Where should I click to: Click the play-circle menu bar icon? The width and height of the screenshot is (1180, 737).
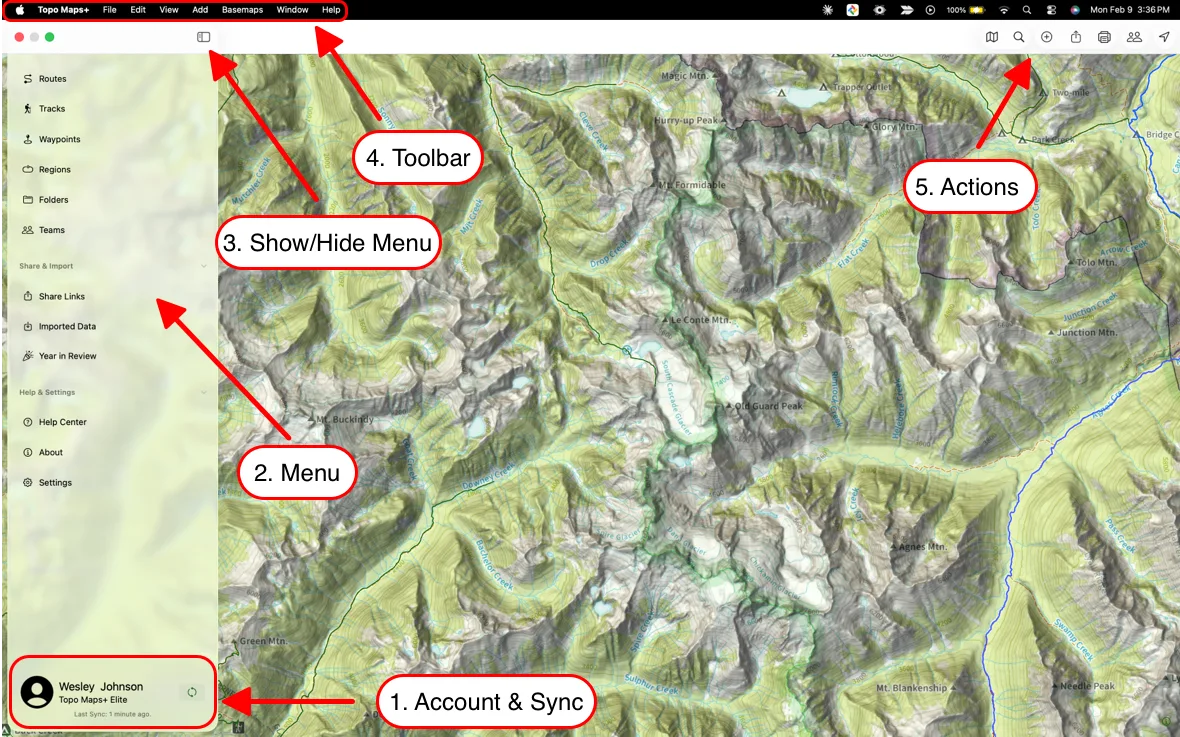click(931, 10)
